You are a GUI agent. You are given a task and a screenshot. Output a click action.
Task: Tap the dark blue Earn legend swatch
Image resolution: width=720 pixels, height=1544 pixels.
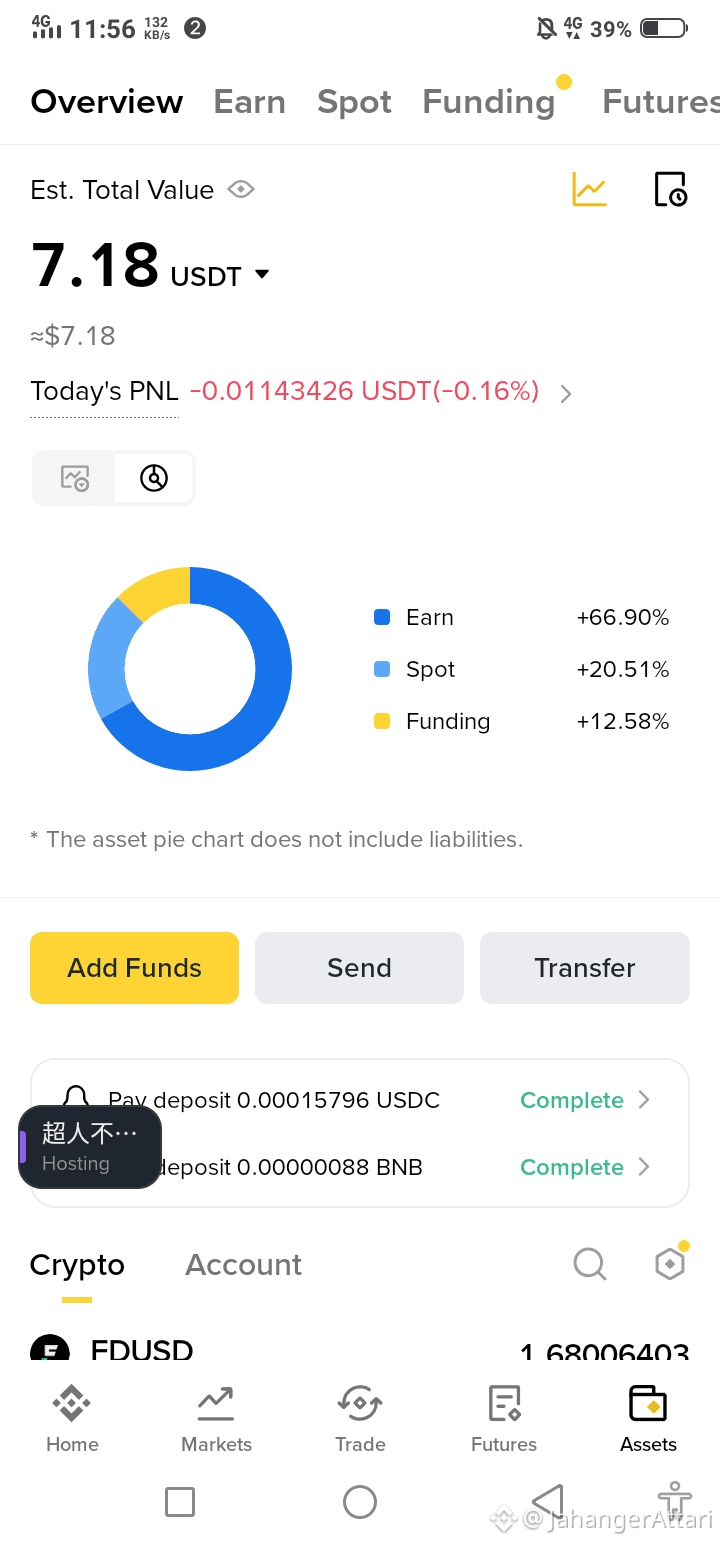click(x=382, y=617)
